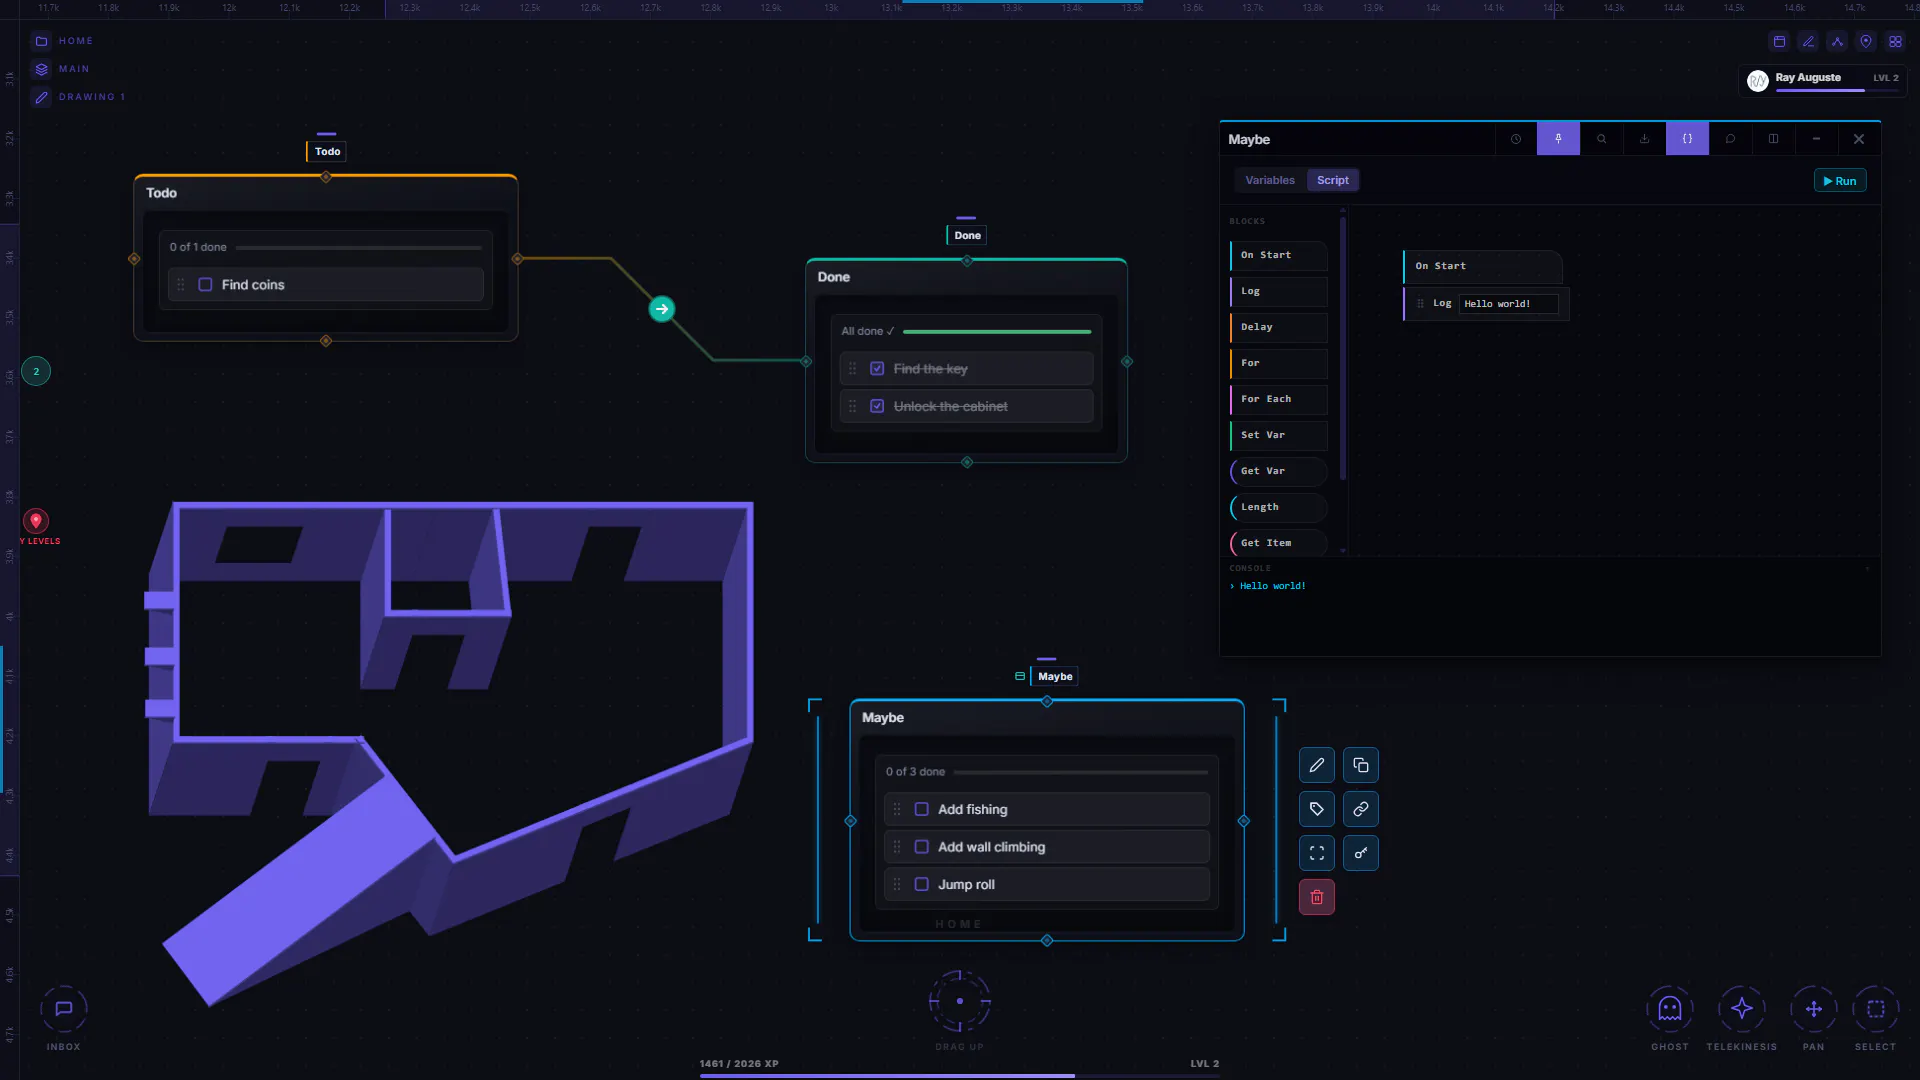Viewport: 1920px width, 1080px height.
Task: Click the Done label tag above Done card
Action: (967, 235)
